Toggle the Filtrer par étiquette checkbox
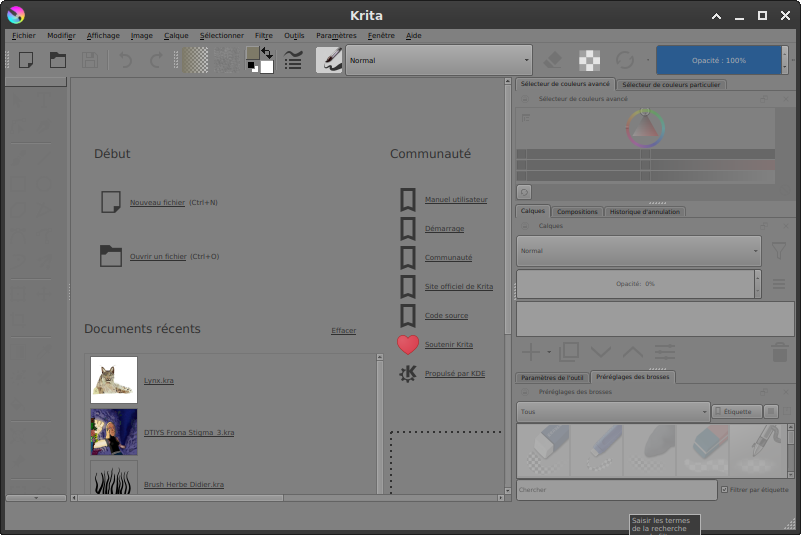Image resolution: width=801 pixels, height=535 pixels. point(725,490)
